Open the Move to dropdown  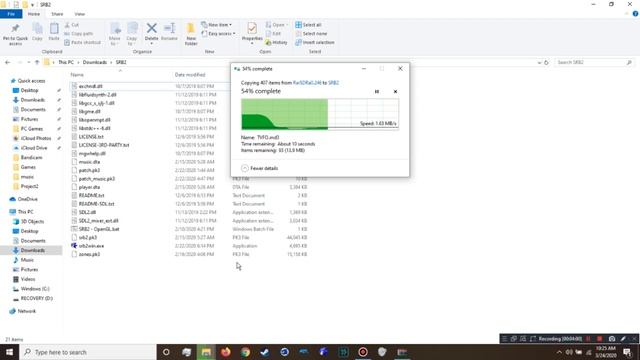(115, 34)
